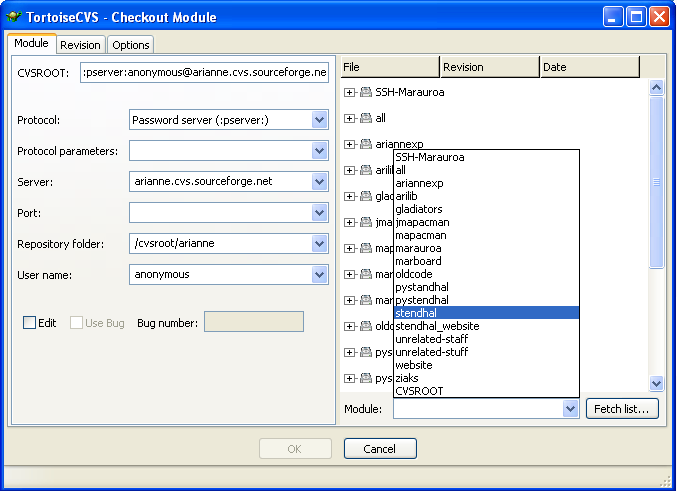Select stendhal_website from module list
Screen dimensions: 677x491
(437, 326)
